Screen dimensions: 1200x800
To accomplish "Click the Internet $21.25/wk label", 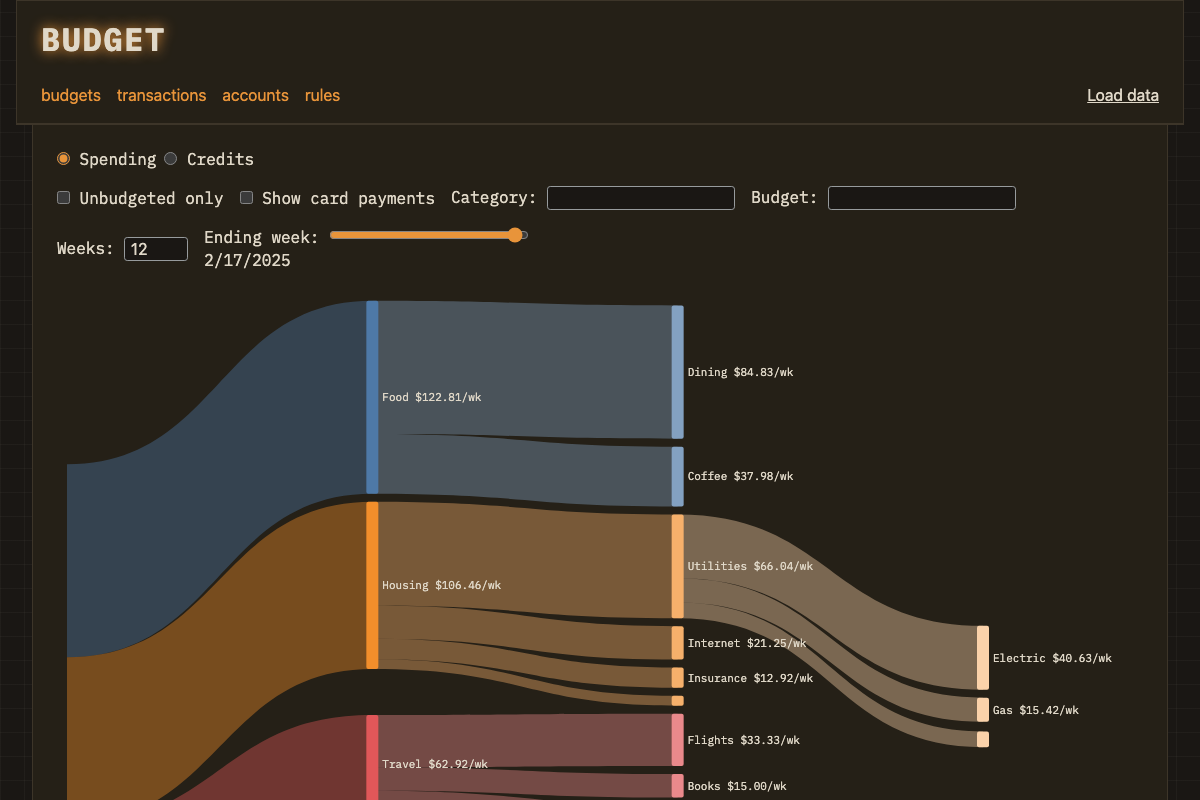I will (747, 643).
